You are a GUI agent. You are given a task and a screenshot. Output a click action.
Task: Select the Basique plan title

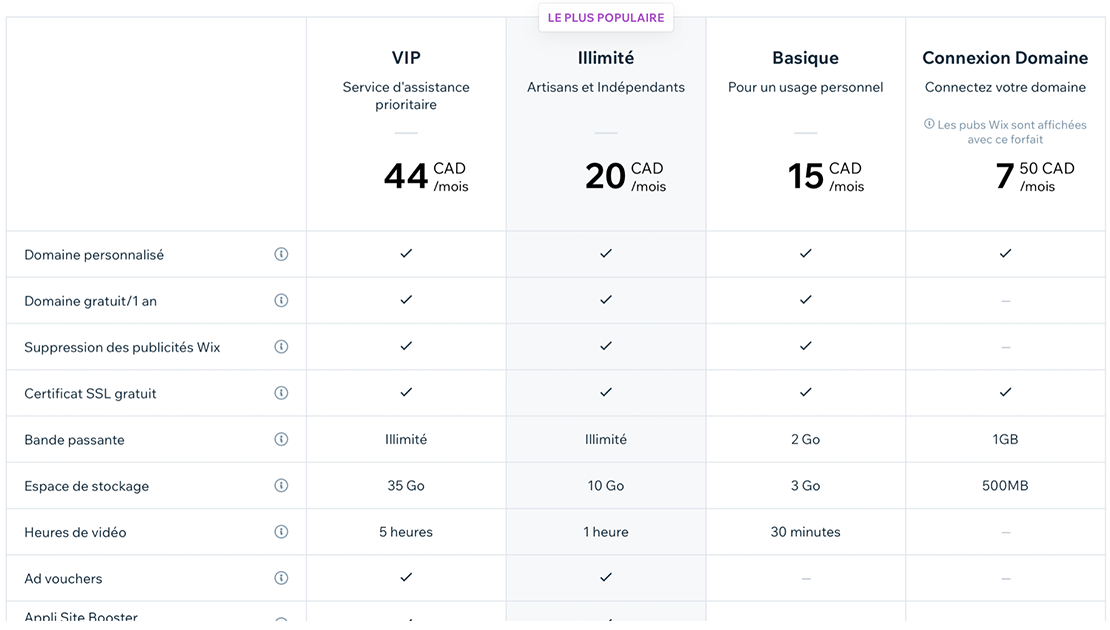tap(806, 58)
